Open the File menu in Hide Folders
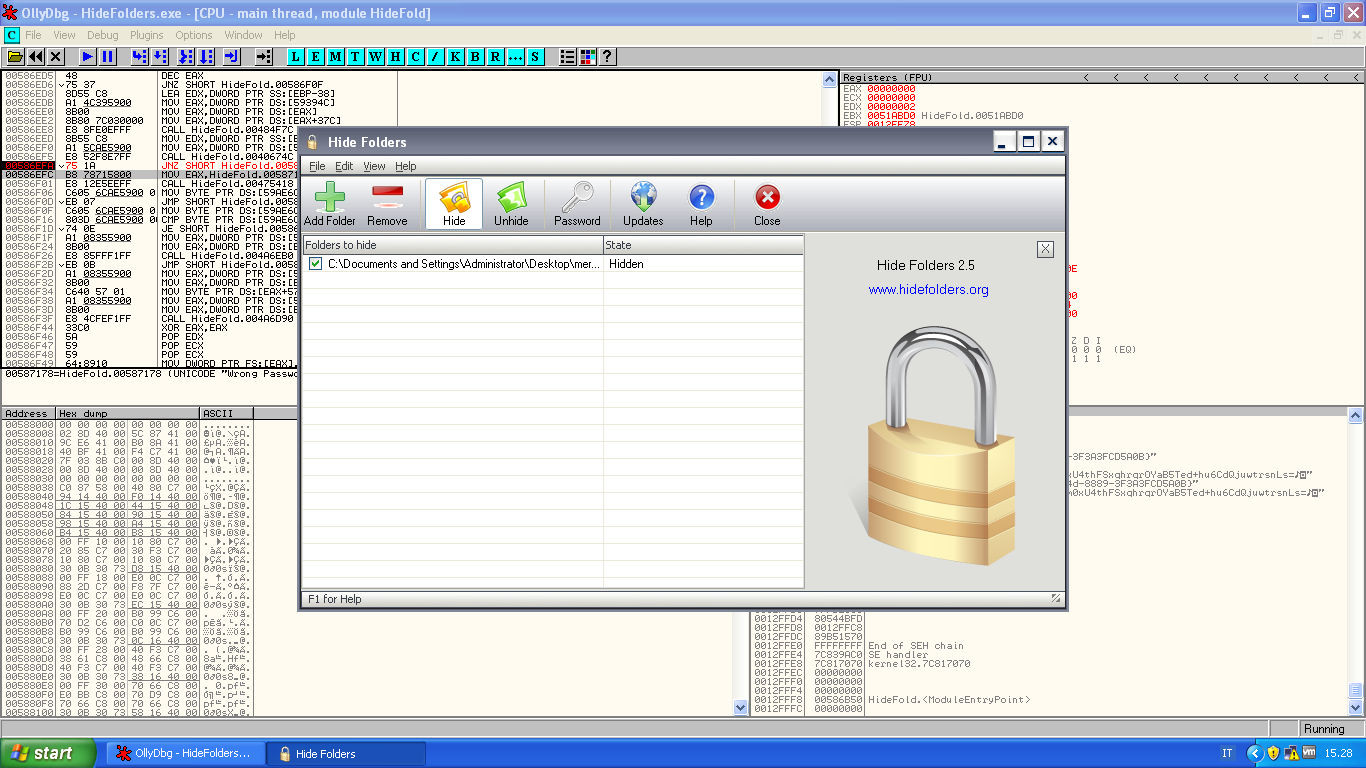 click(317, 166)
